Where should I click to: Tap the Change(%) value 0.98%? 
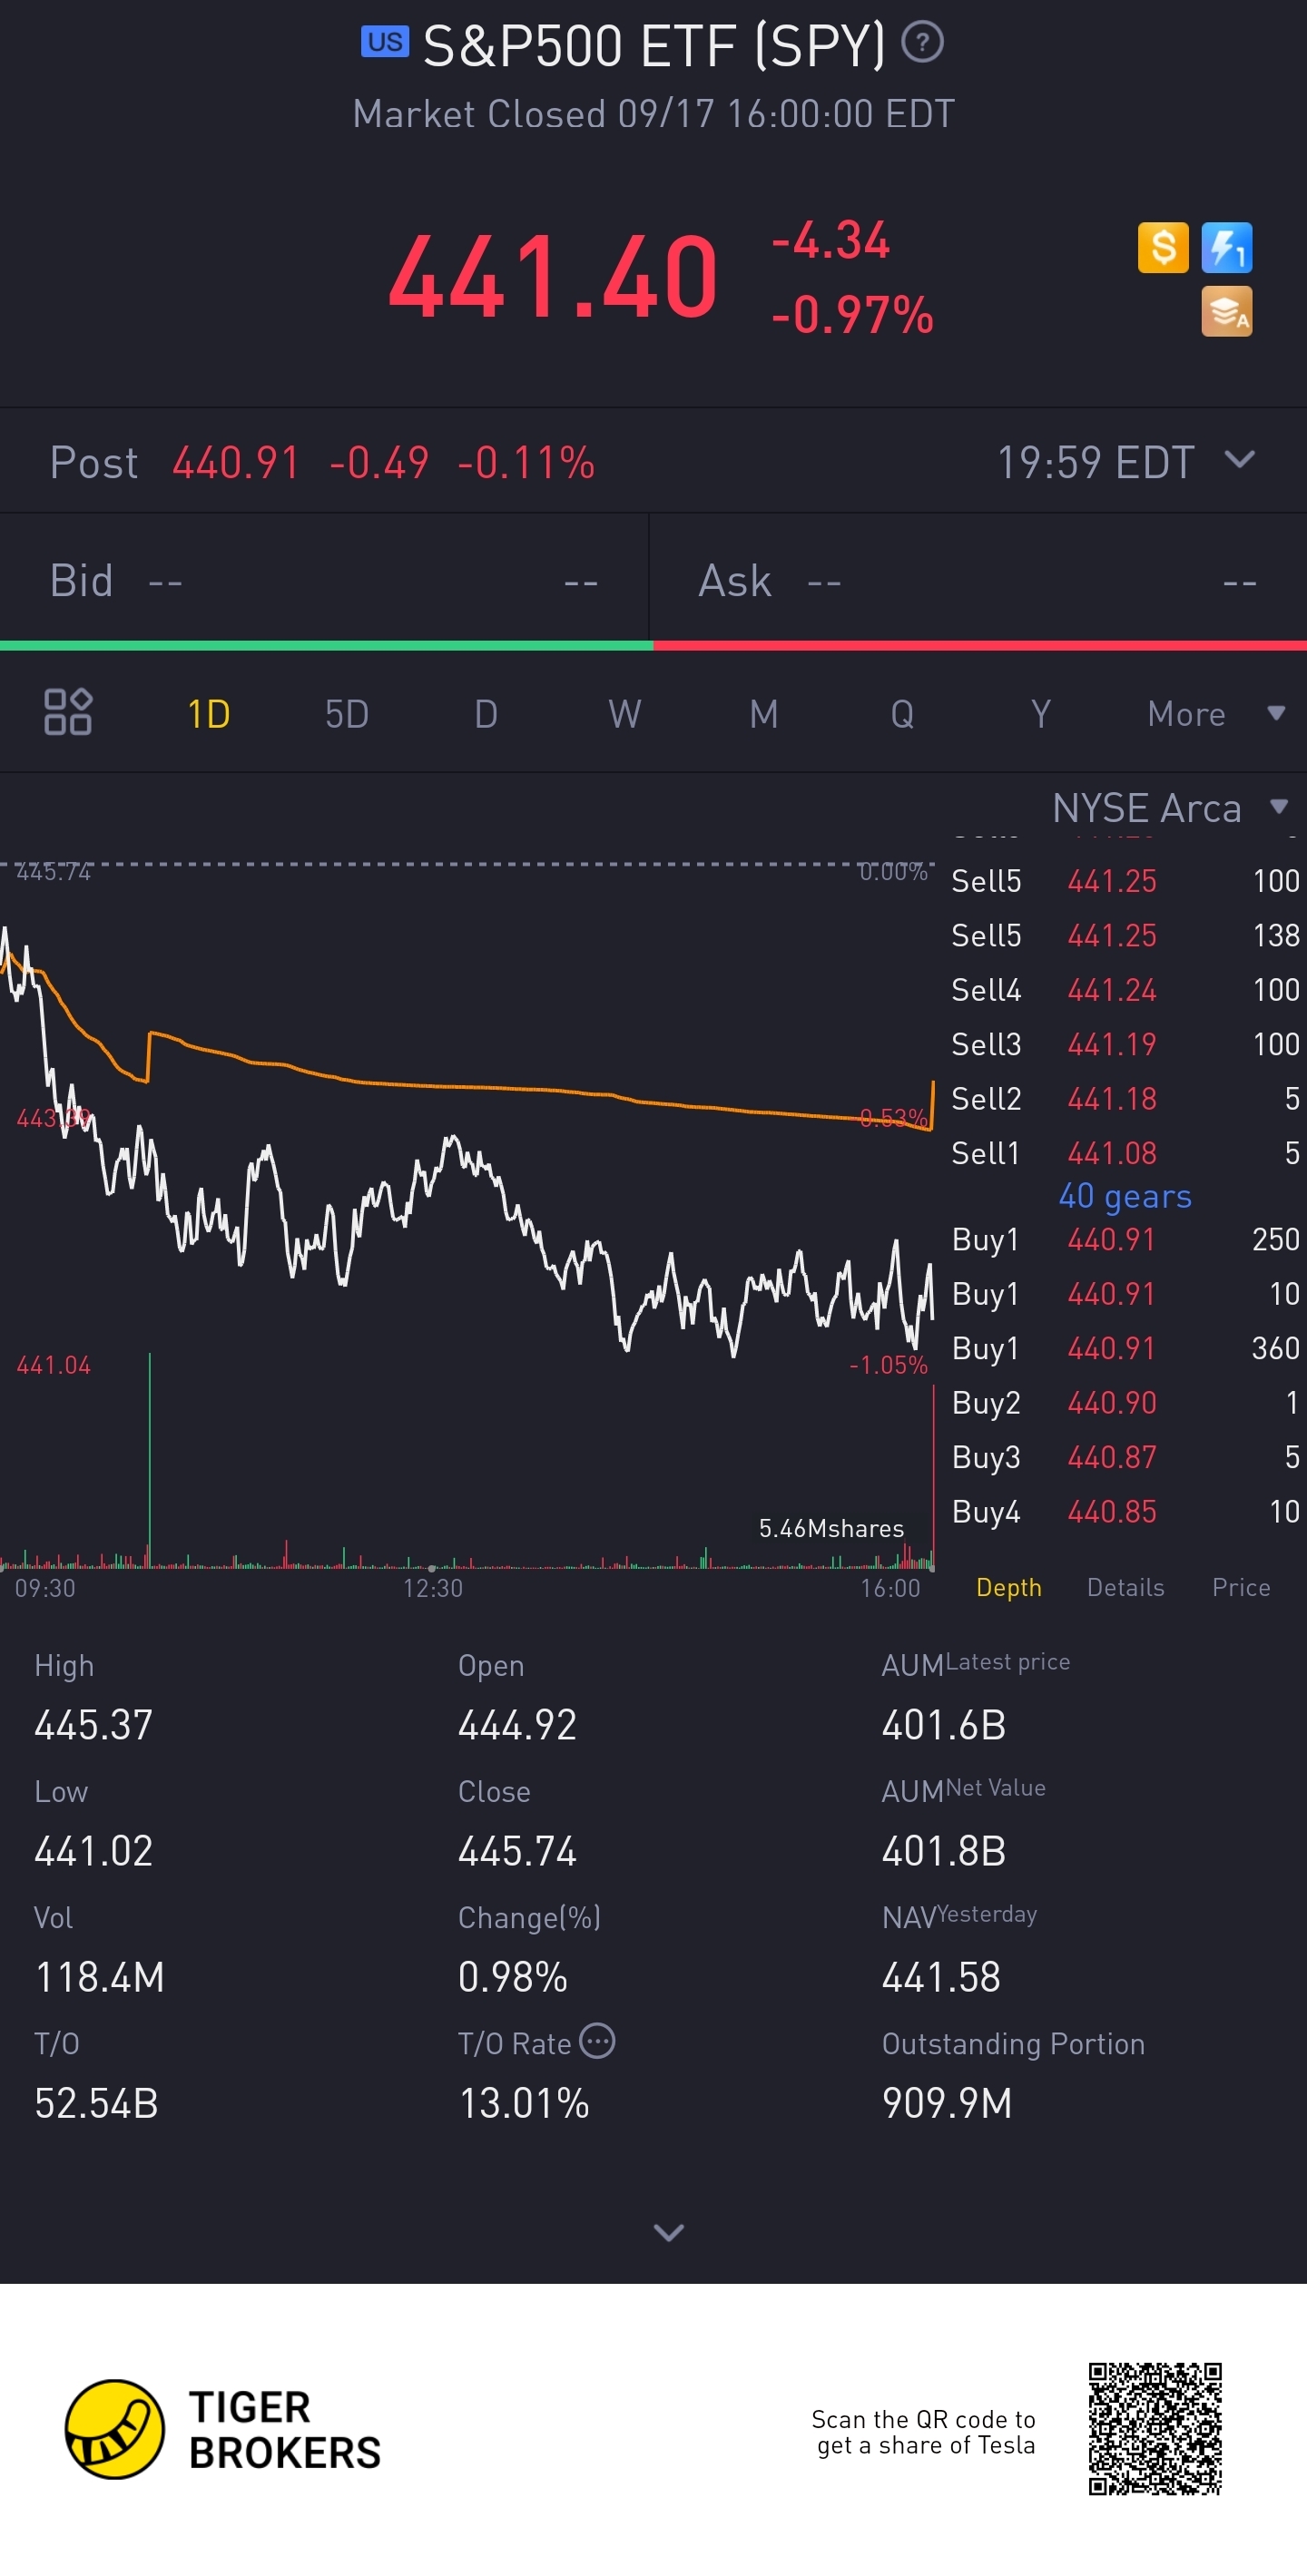(x=512, y=1977)
